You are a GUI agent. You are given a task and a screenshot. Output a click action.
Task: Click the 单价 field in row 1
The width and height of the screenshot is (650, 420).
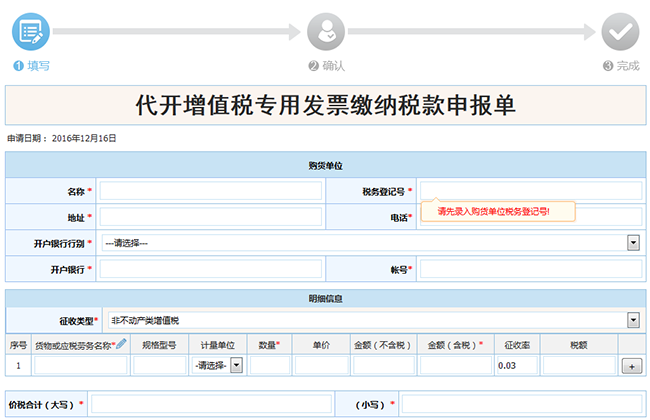point(321,366)
